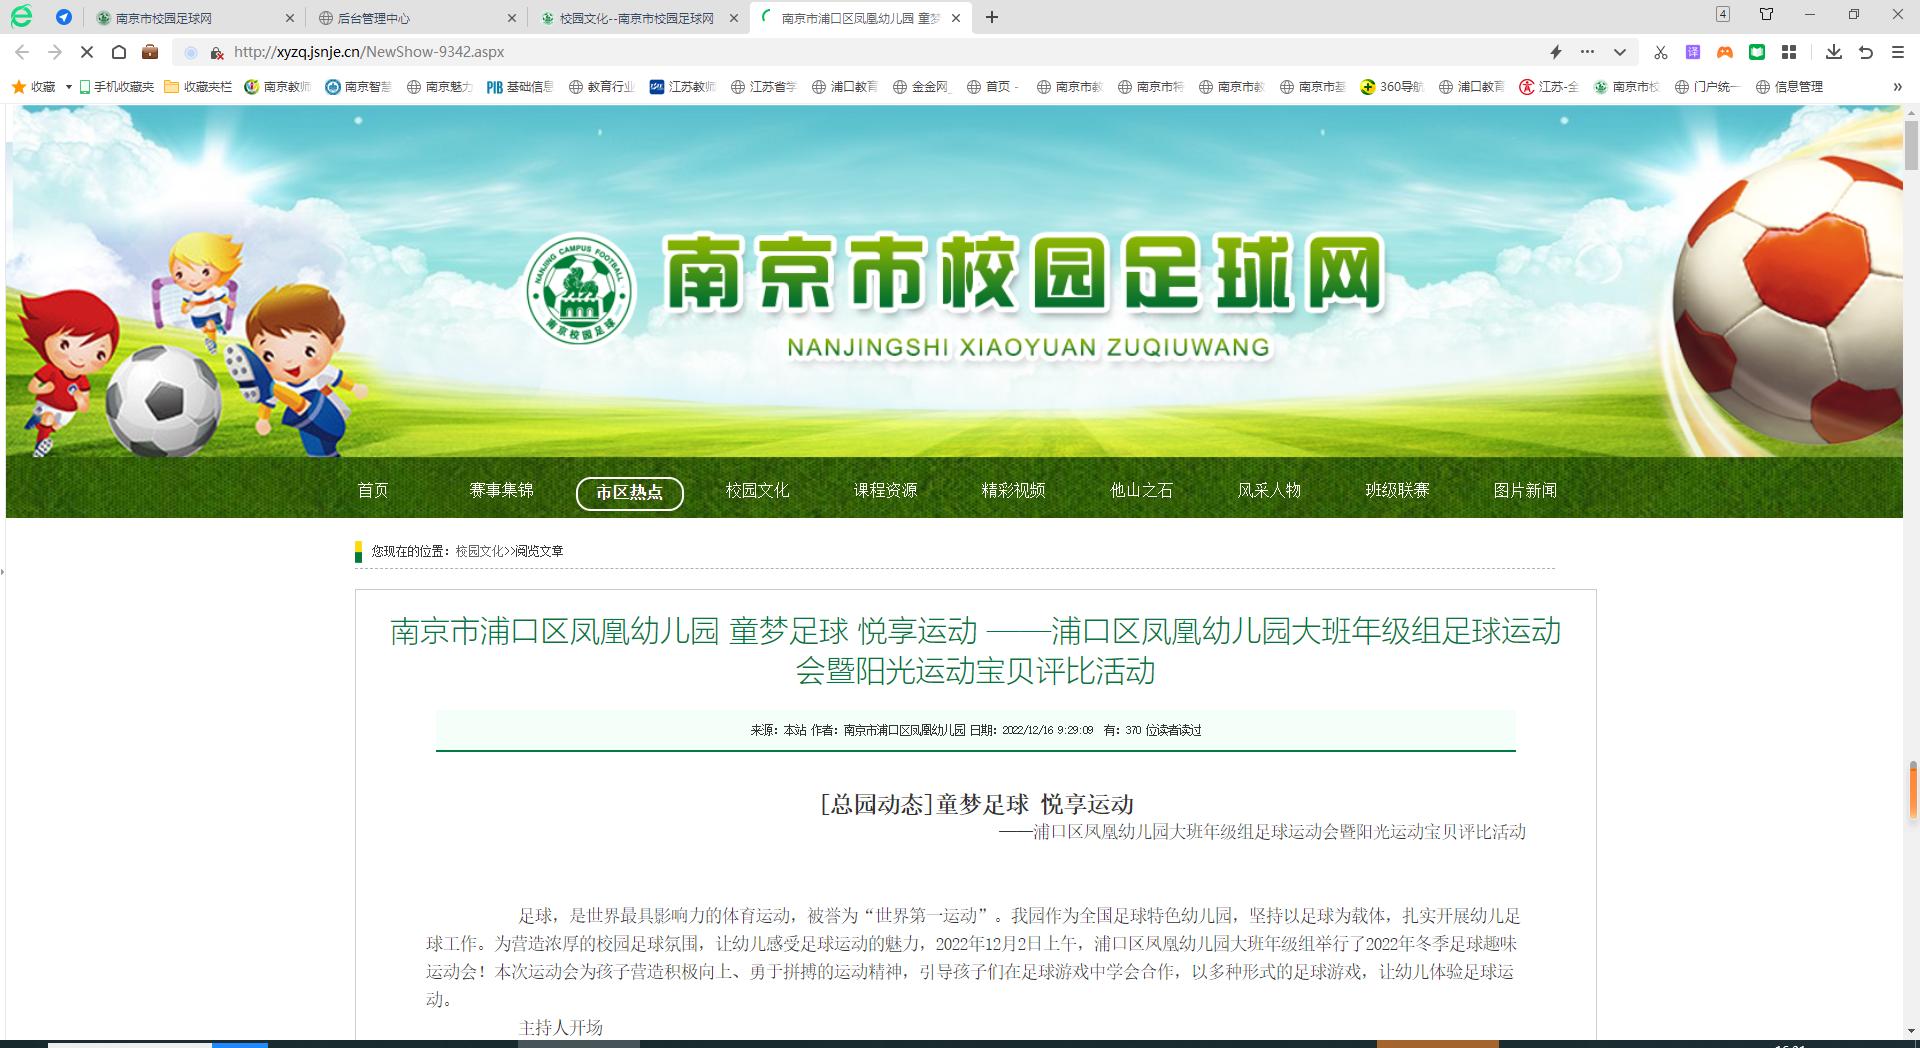Open 精彩视频 in site navigation
1920x1048 pixels.
pyautogui.click(x=1013, y=491)
